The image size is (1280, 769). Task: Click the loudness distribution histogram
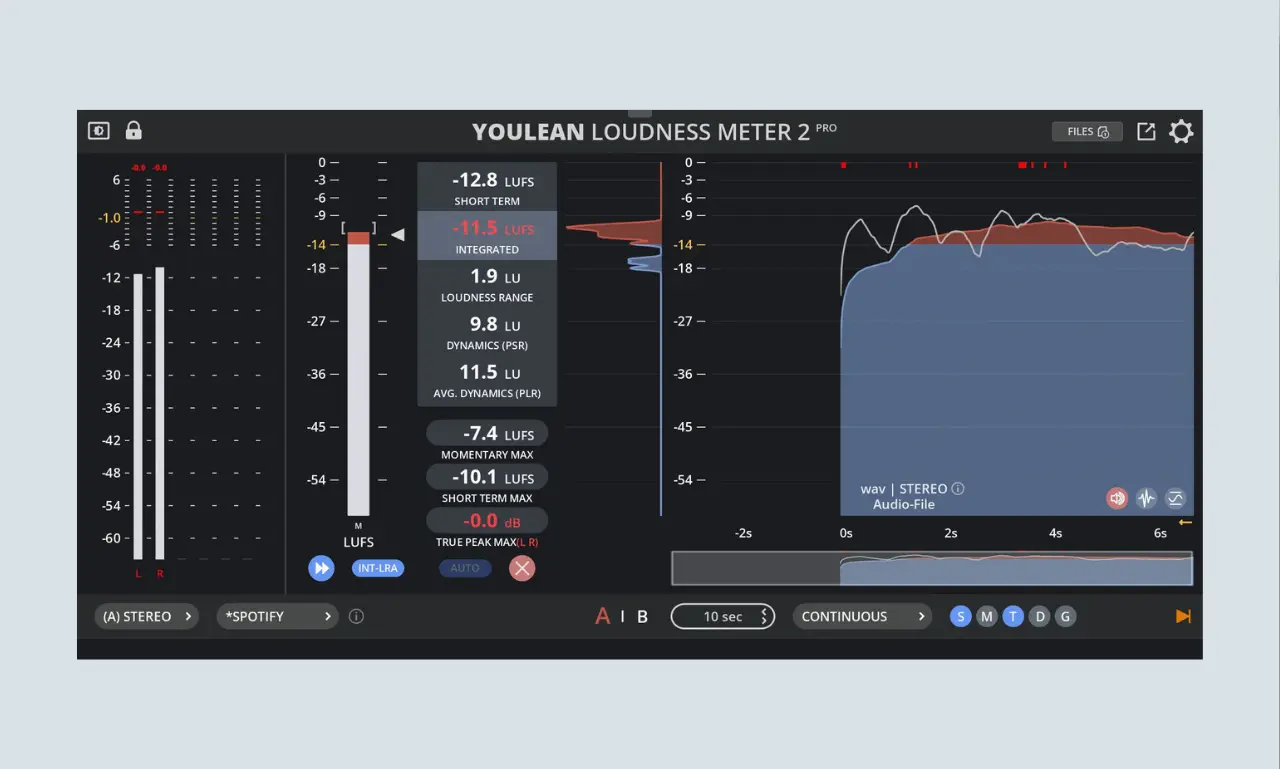click(613, 340)
